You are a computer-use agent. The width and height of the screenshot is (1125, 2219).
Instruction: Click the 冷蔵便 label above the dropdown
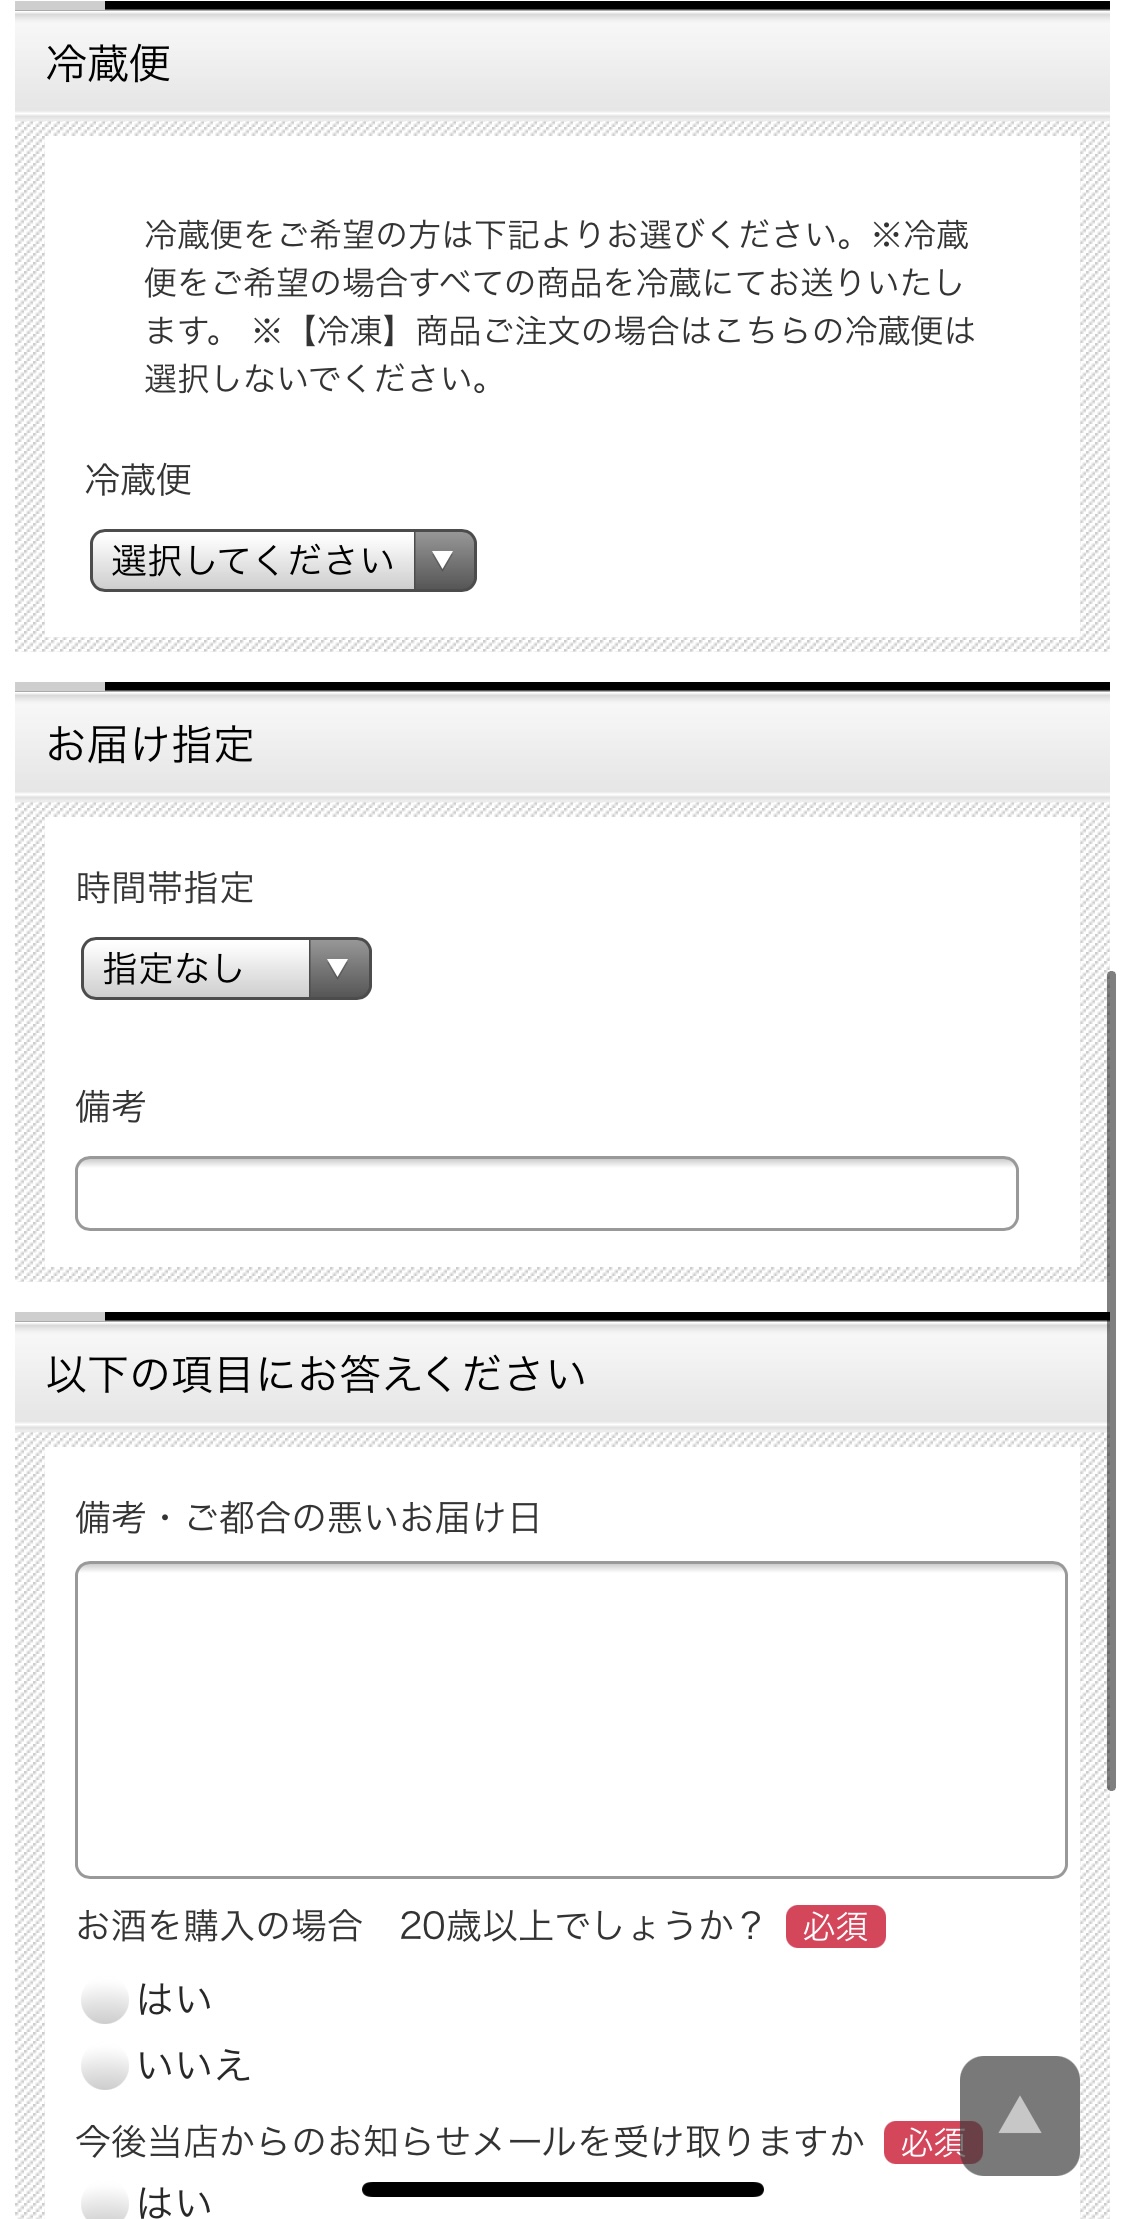(x=138, y=480)
